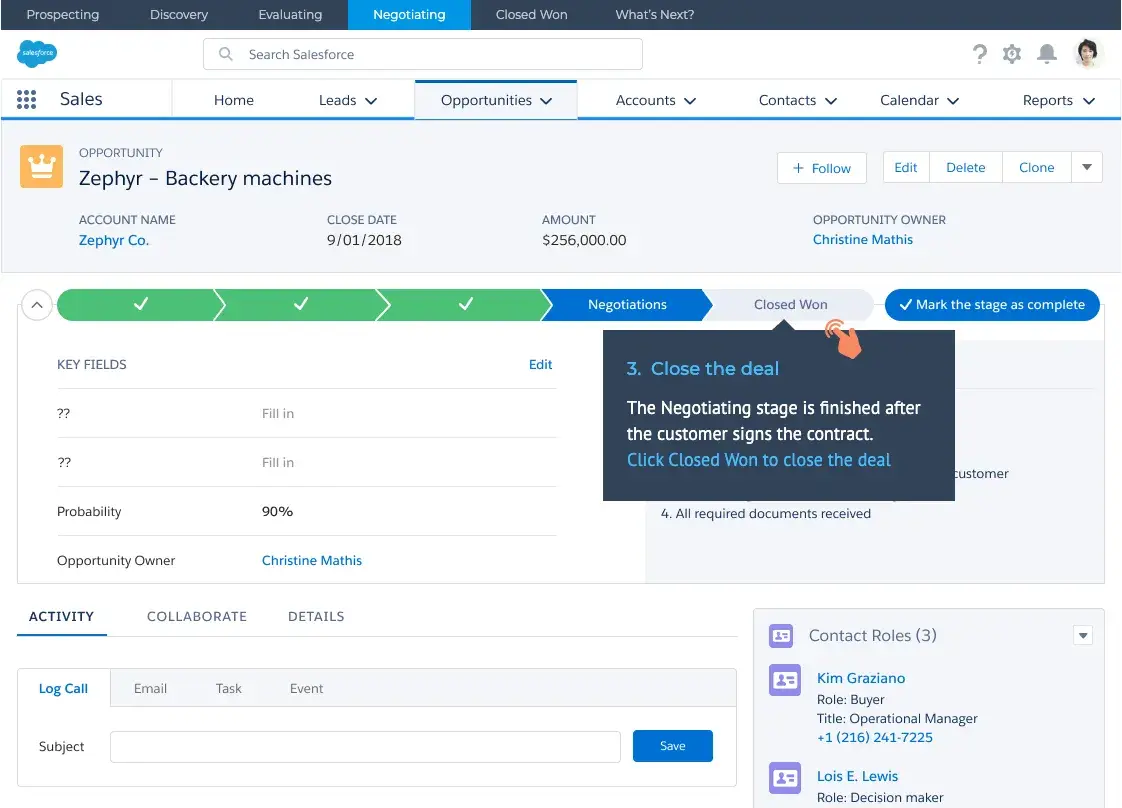Open the Zephyr Co. account link
Image resolution: width=1122 pixels, height=808 pixels.
click(113, 240)
